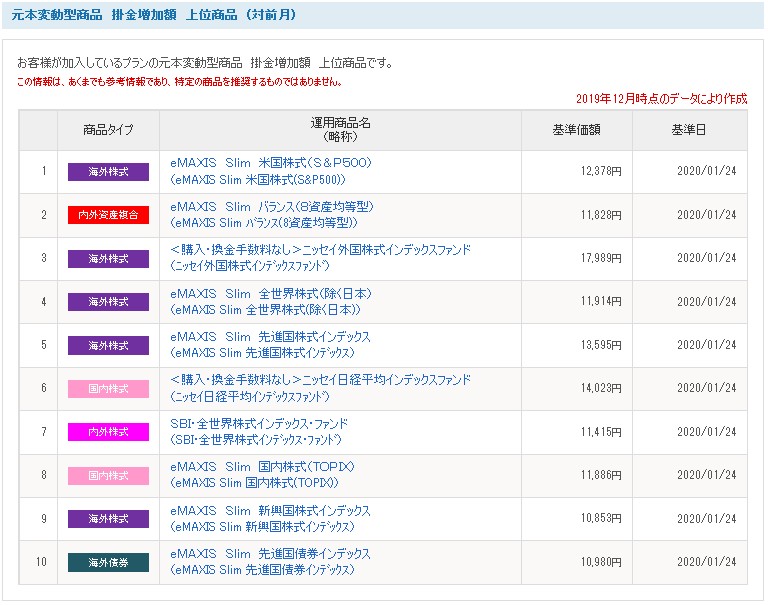
Task: Select price 12,378円
Action: click(601, 171)
